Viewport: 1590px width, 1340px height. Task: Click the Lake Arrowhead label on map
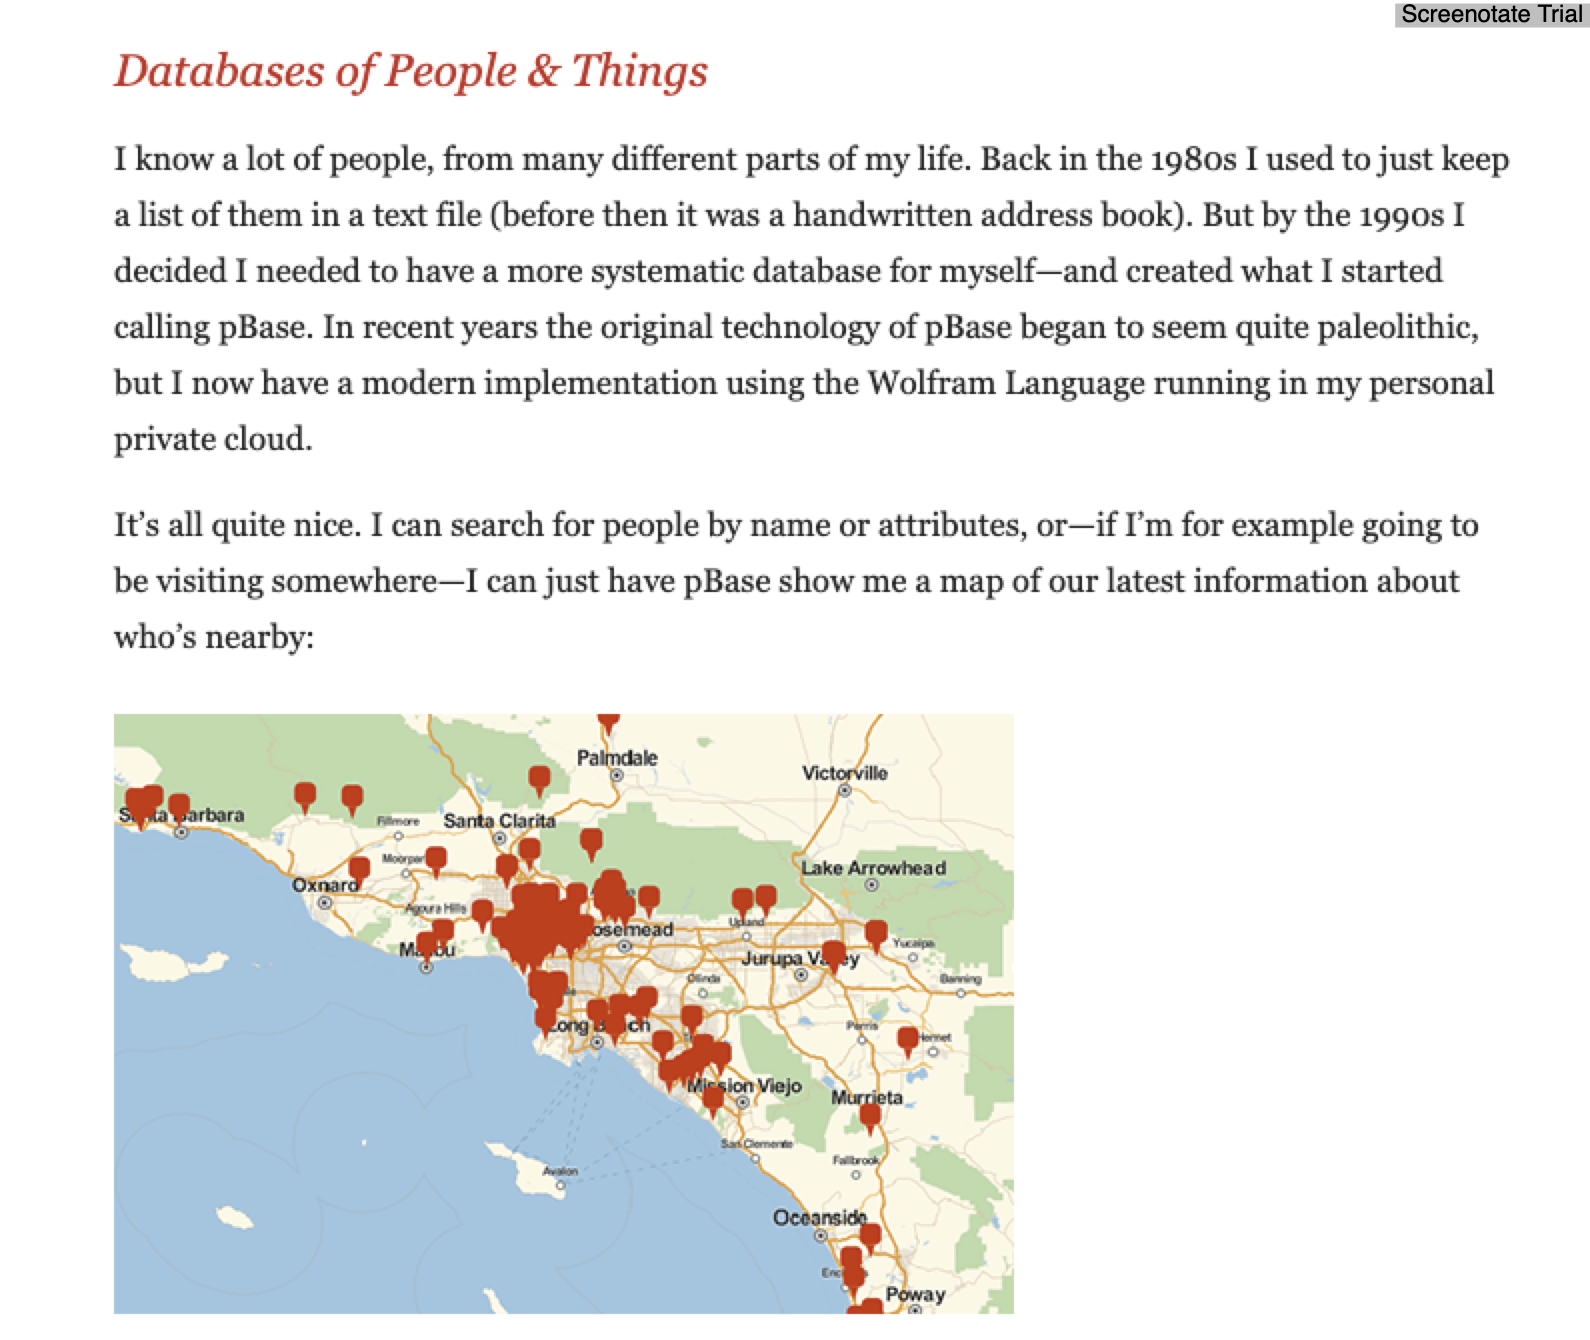coord(873,868)
